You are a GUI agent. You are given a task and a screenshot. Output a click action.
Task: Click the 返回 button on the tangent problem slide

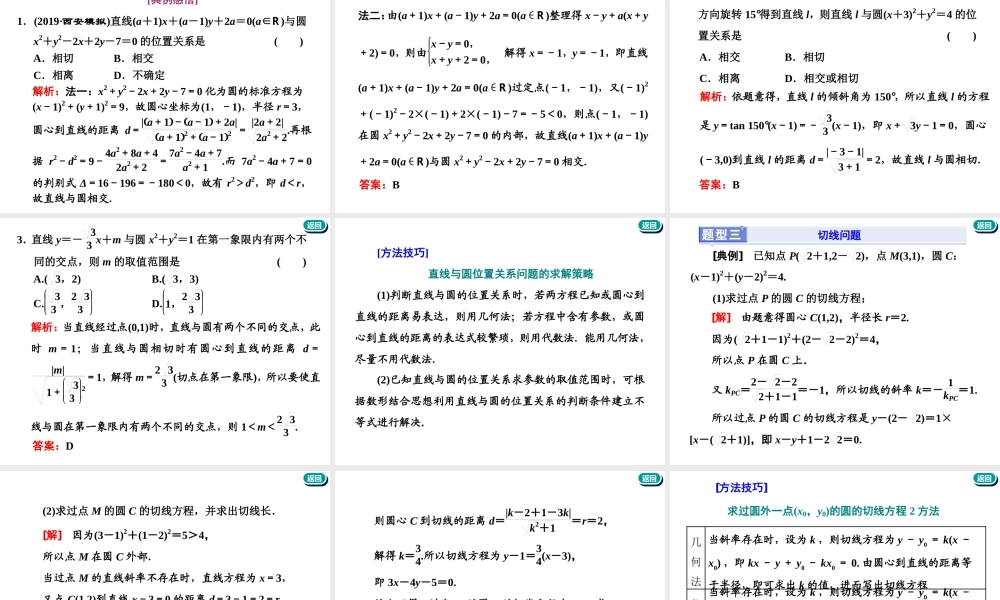point(987,227)
